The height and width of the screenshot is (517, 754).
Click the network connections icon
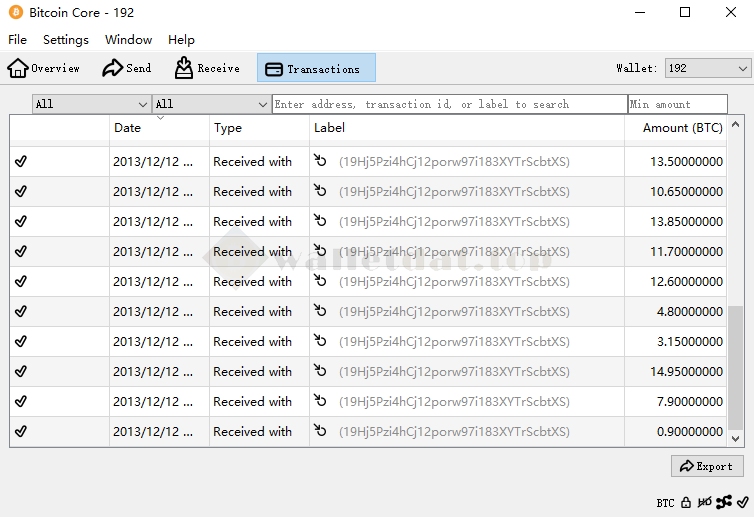[x=724, y=502]
